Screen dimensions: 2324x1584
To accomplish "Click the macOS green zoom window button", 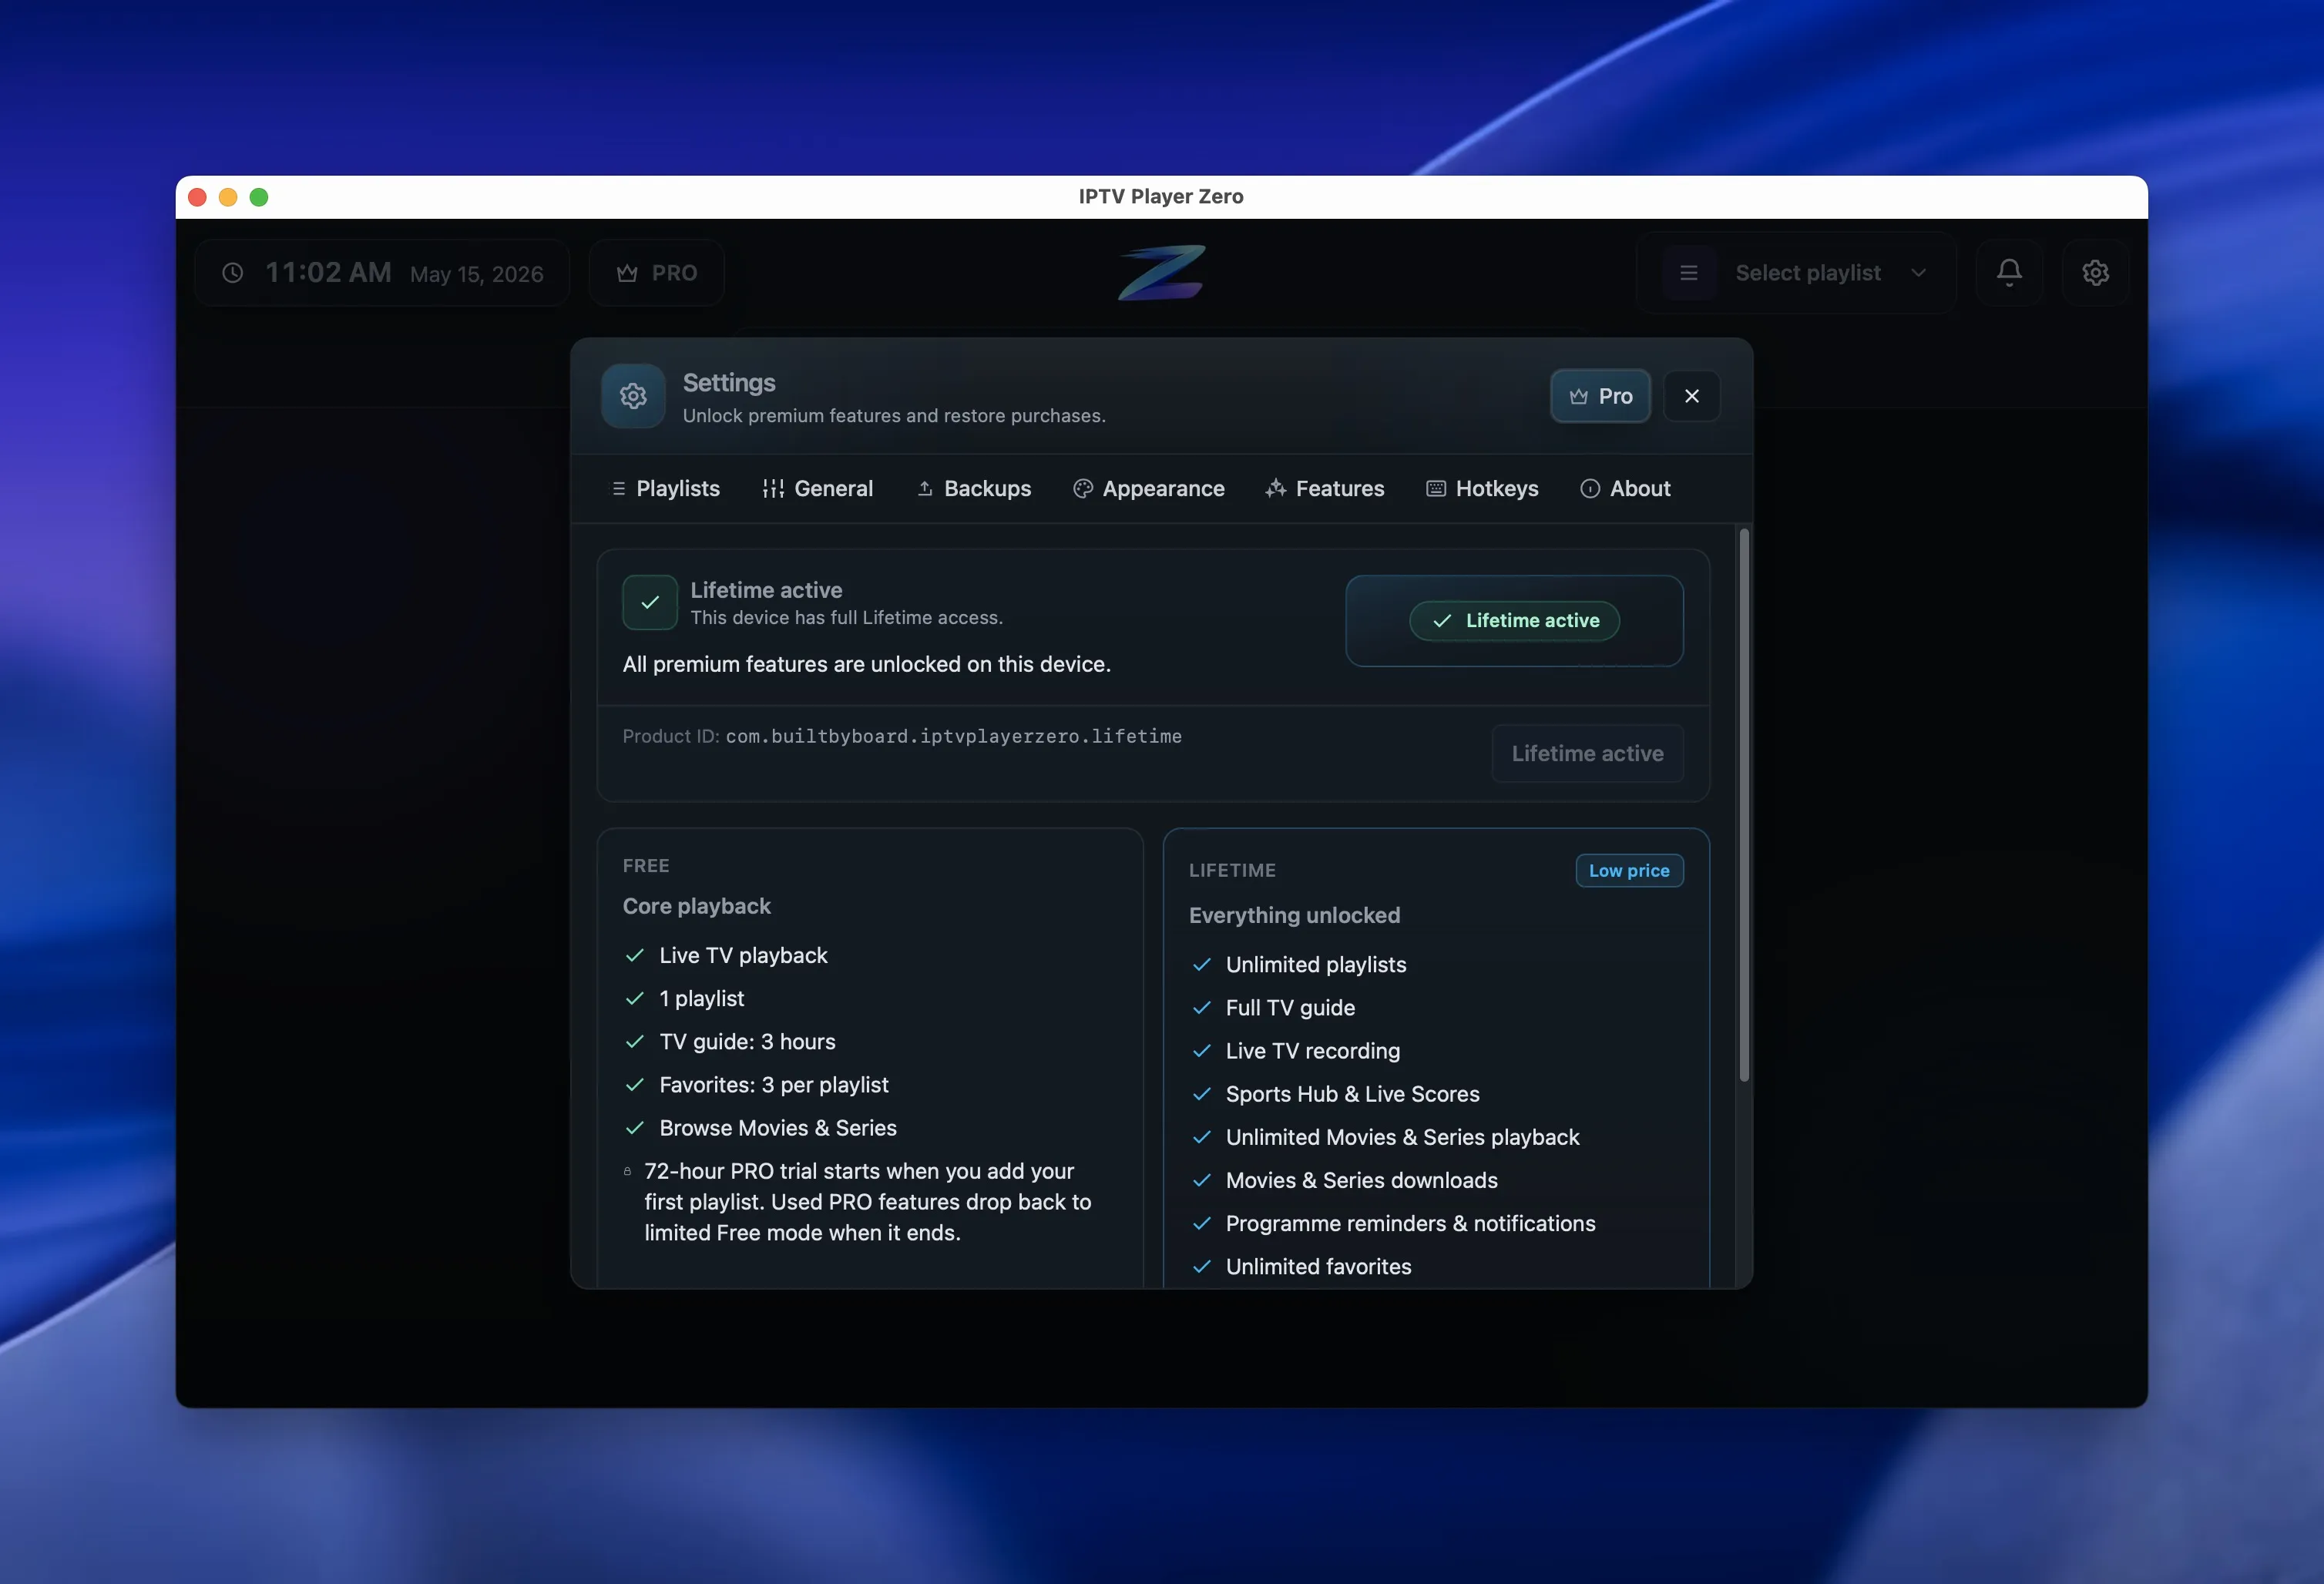I will coord(259,197).
